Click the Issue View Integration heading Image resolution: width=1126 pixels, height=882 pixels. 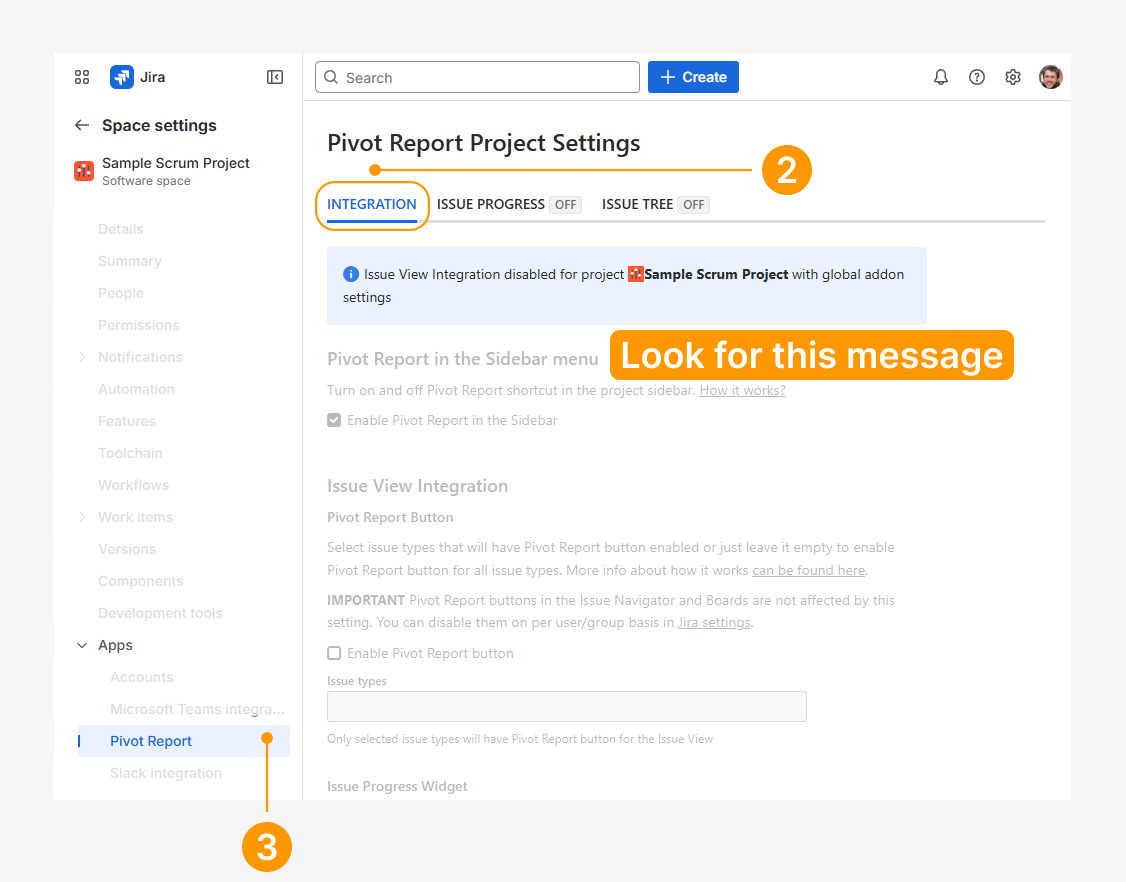pyautogui.click(x=417, y=486)
